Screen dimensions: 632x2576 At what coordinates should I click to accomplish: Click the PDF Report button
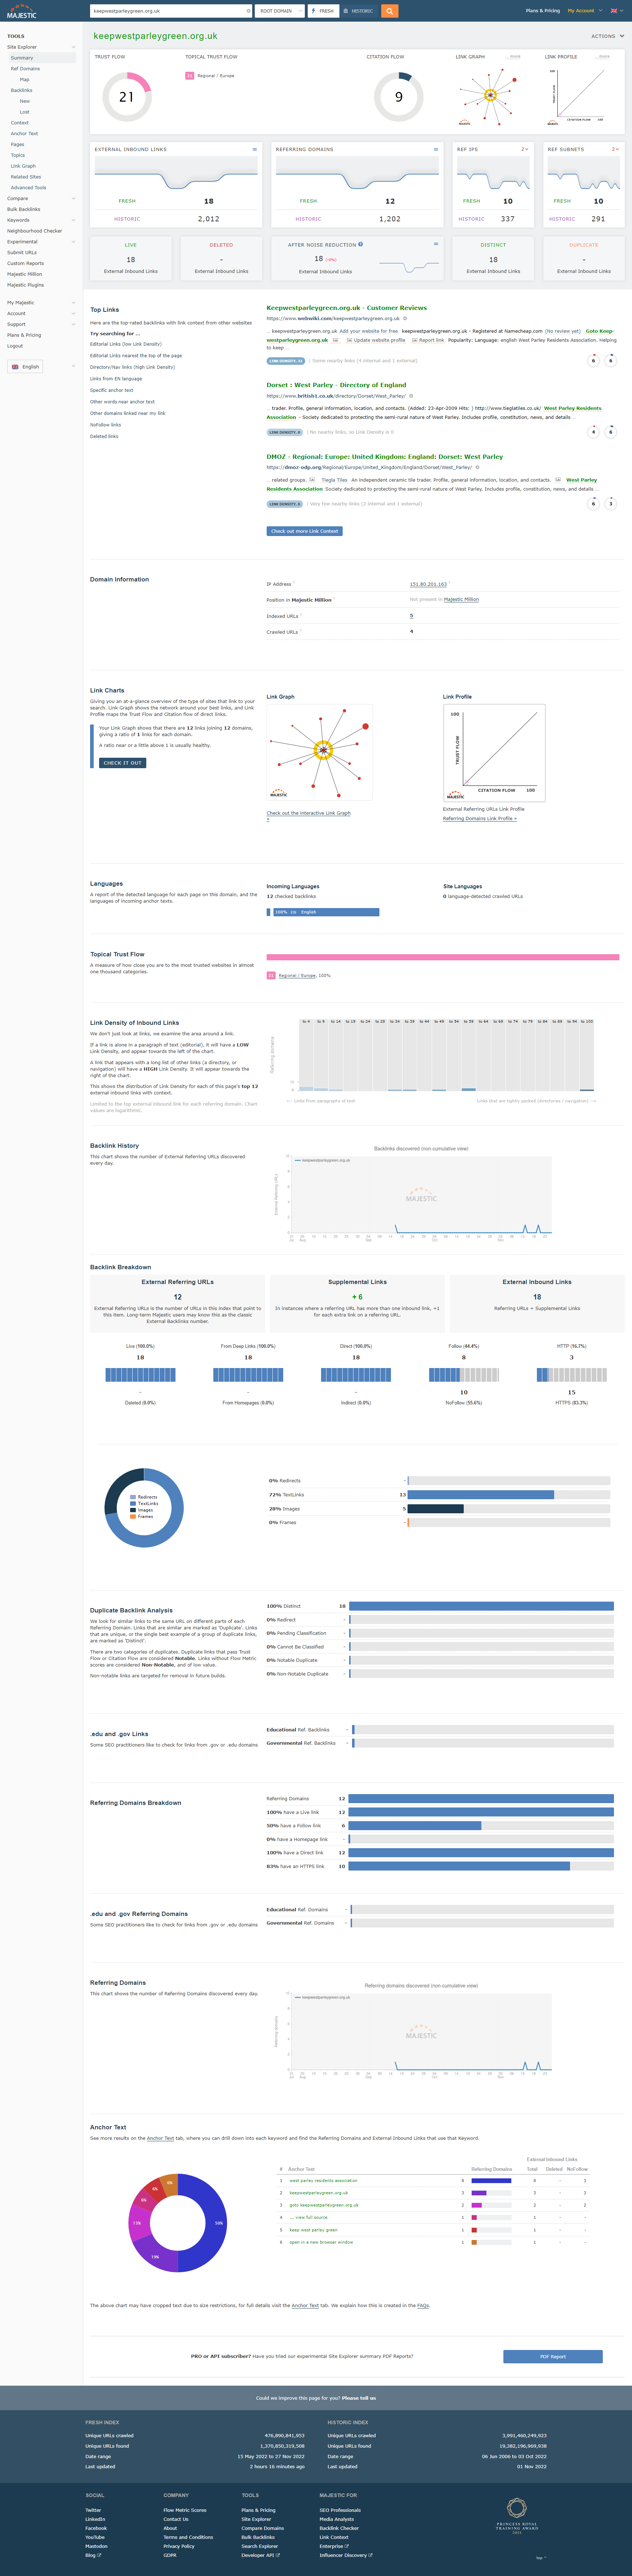coord(552,2356)
